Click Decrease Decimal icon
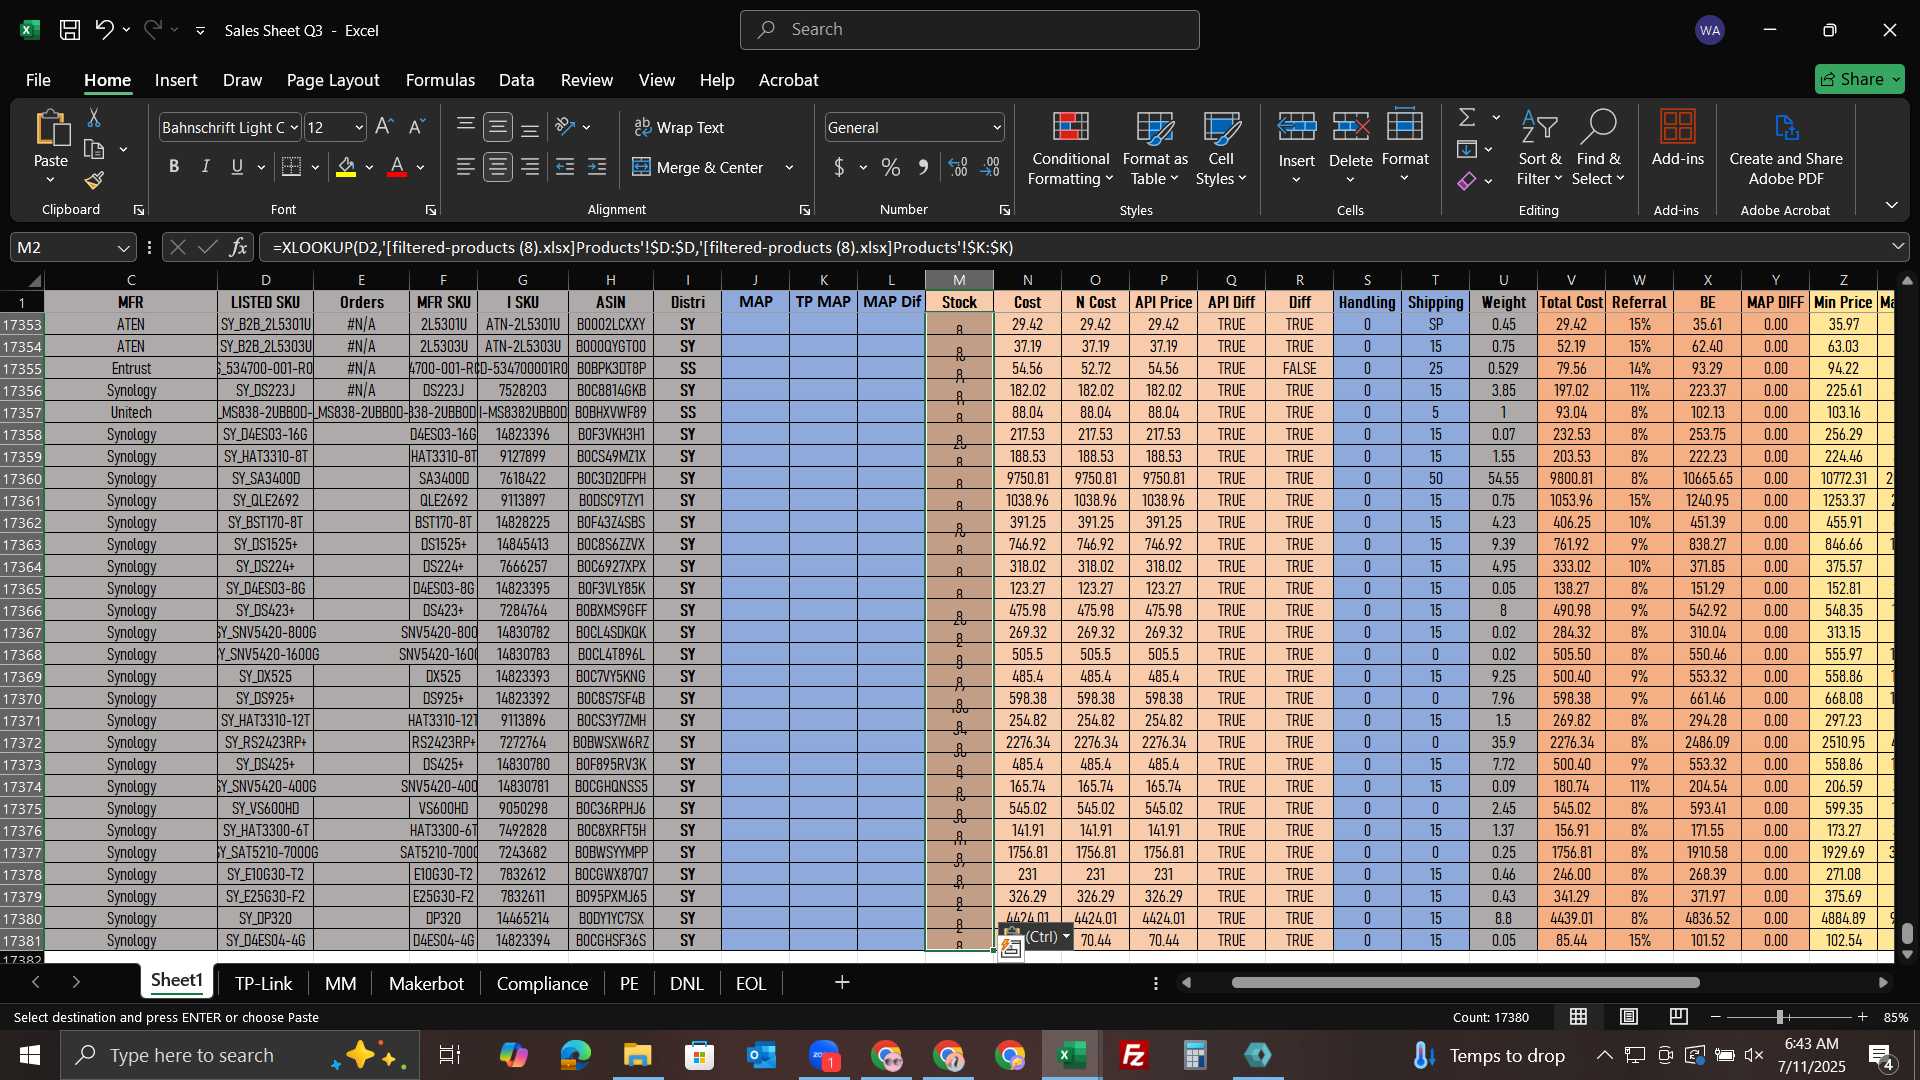 pyautogui.click(x=990, y=167)
